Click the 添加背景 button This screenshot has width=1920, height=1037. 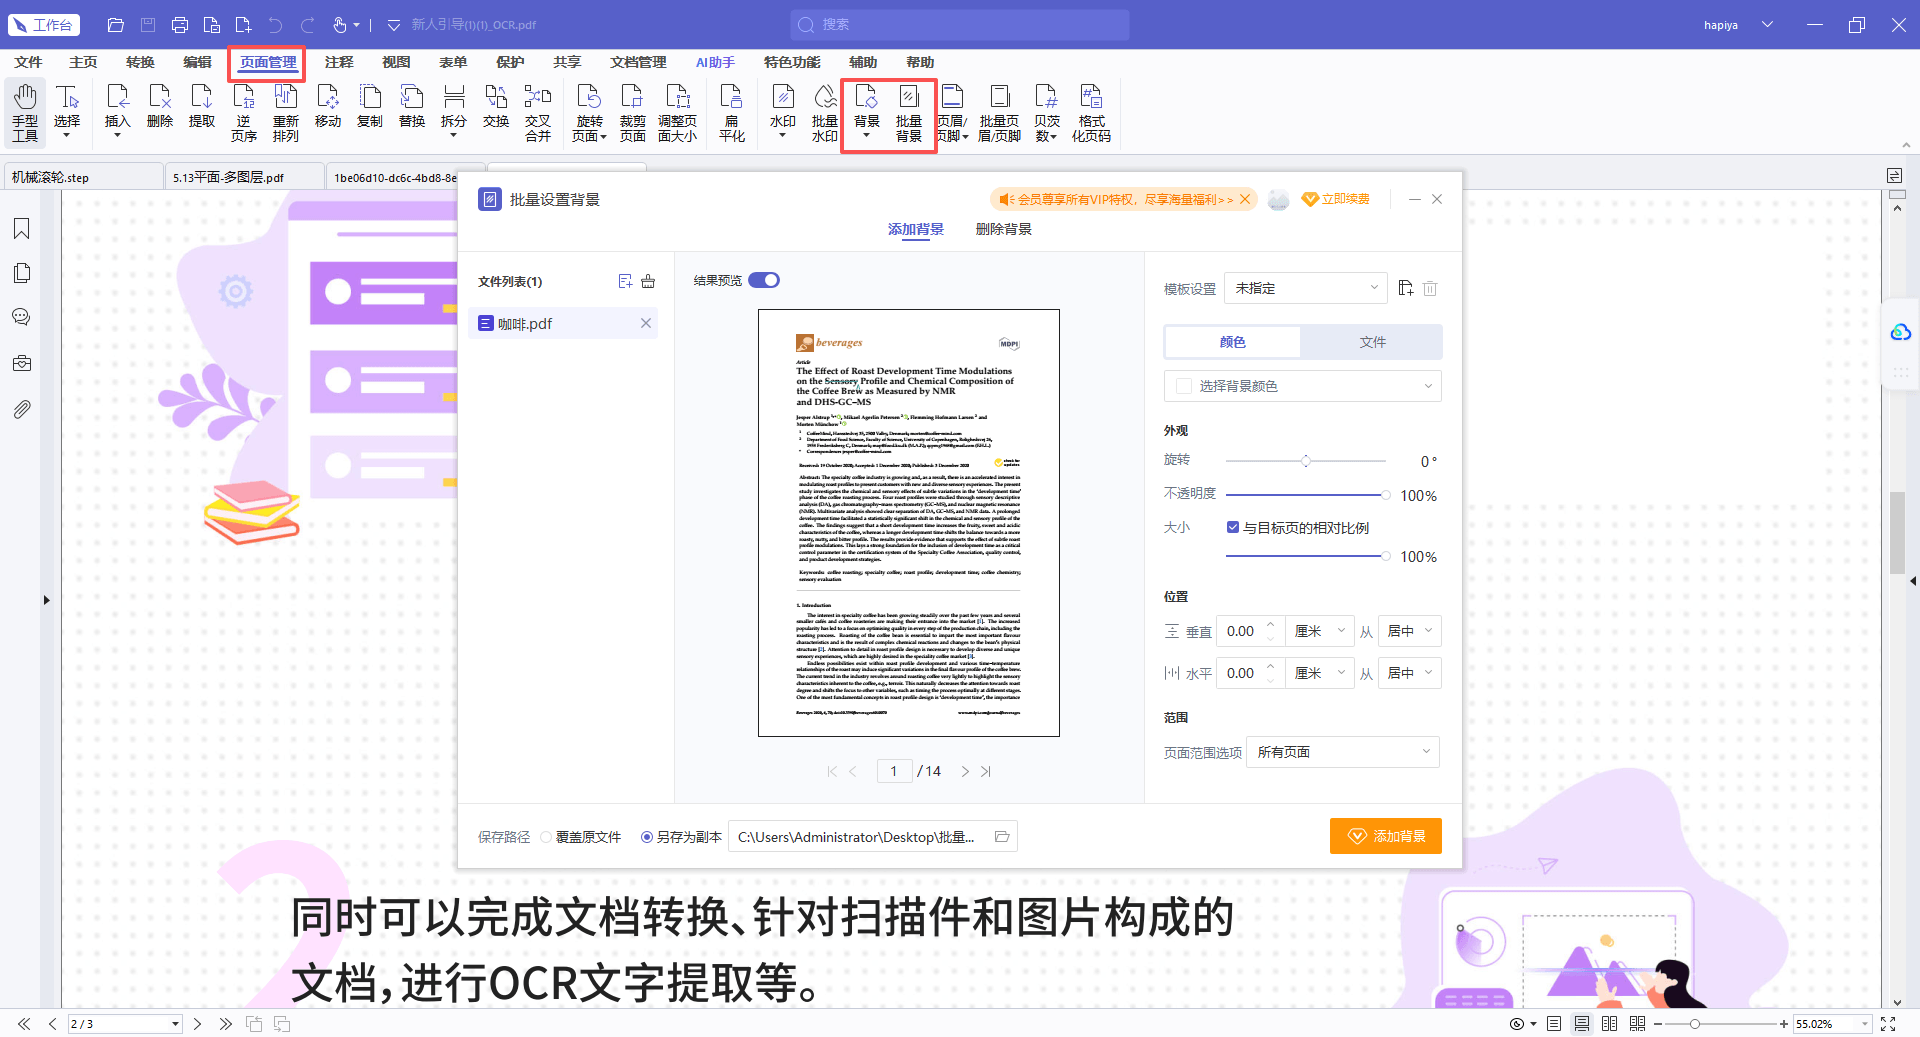click(x=1385, y=836)
